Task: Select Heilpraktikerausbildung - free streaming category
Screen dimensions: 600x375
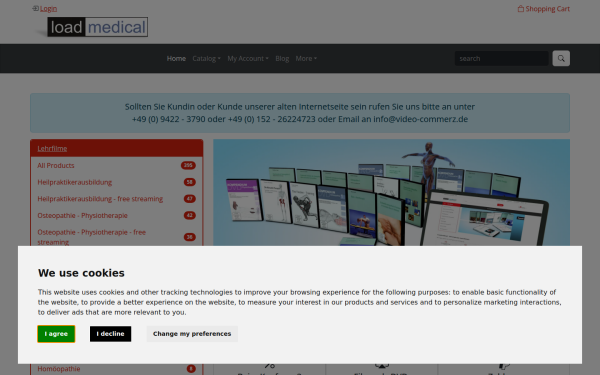Action: [100, 199]
